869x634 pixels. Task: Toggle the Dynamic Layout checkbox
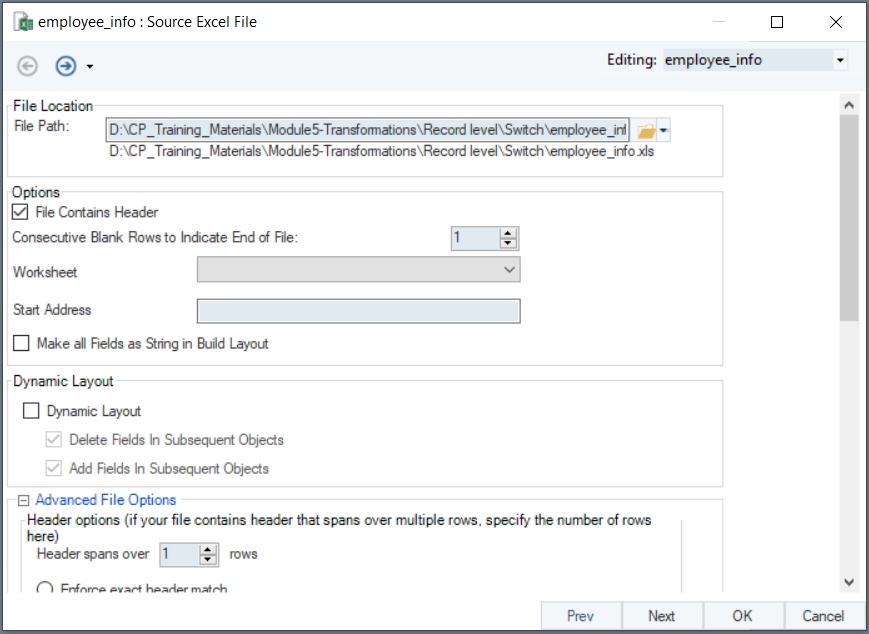[x=31, y=411]
